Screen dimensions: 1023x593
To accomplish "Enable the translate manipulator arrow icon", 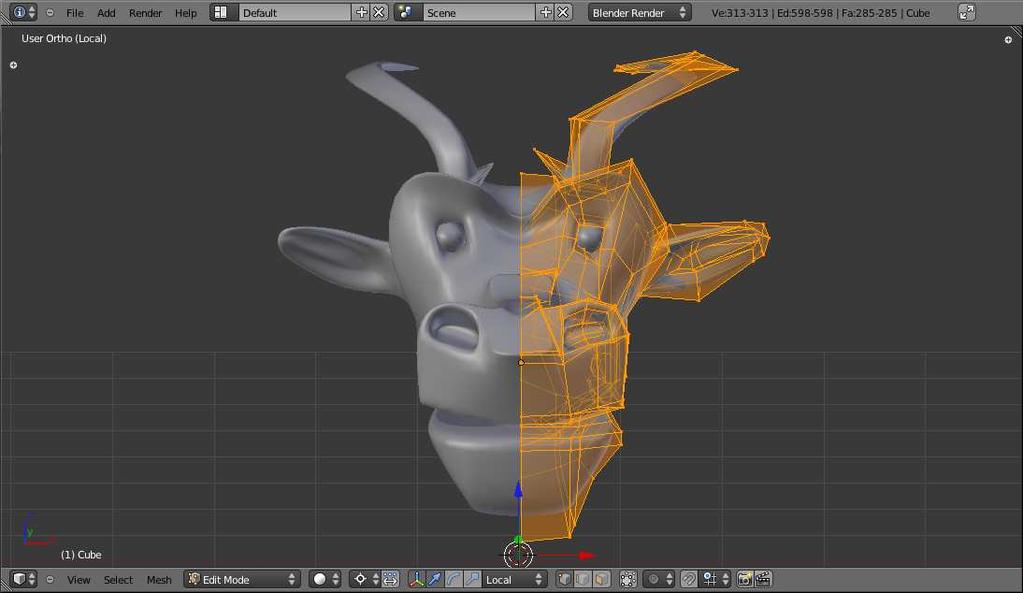I will 435,579.
